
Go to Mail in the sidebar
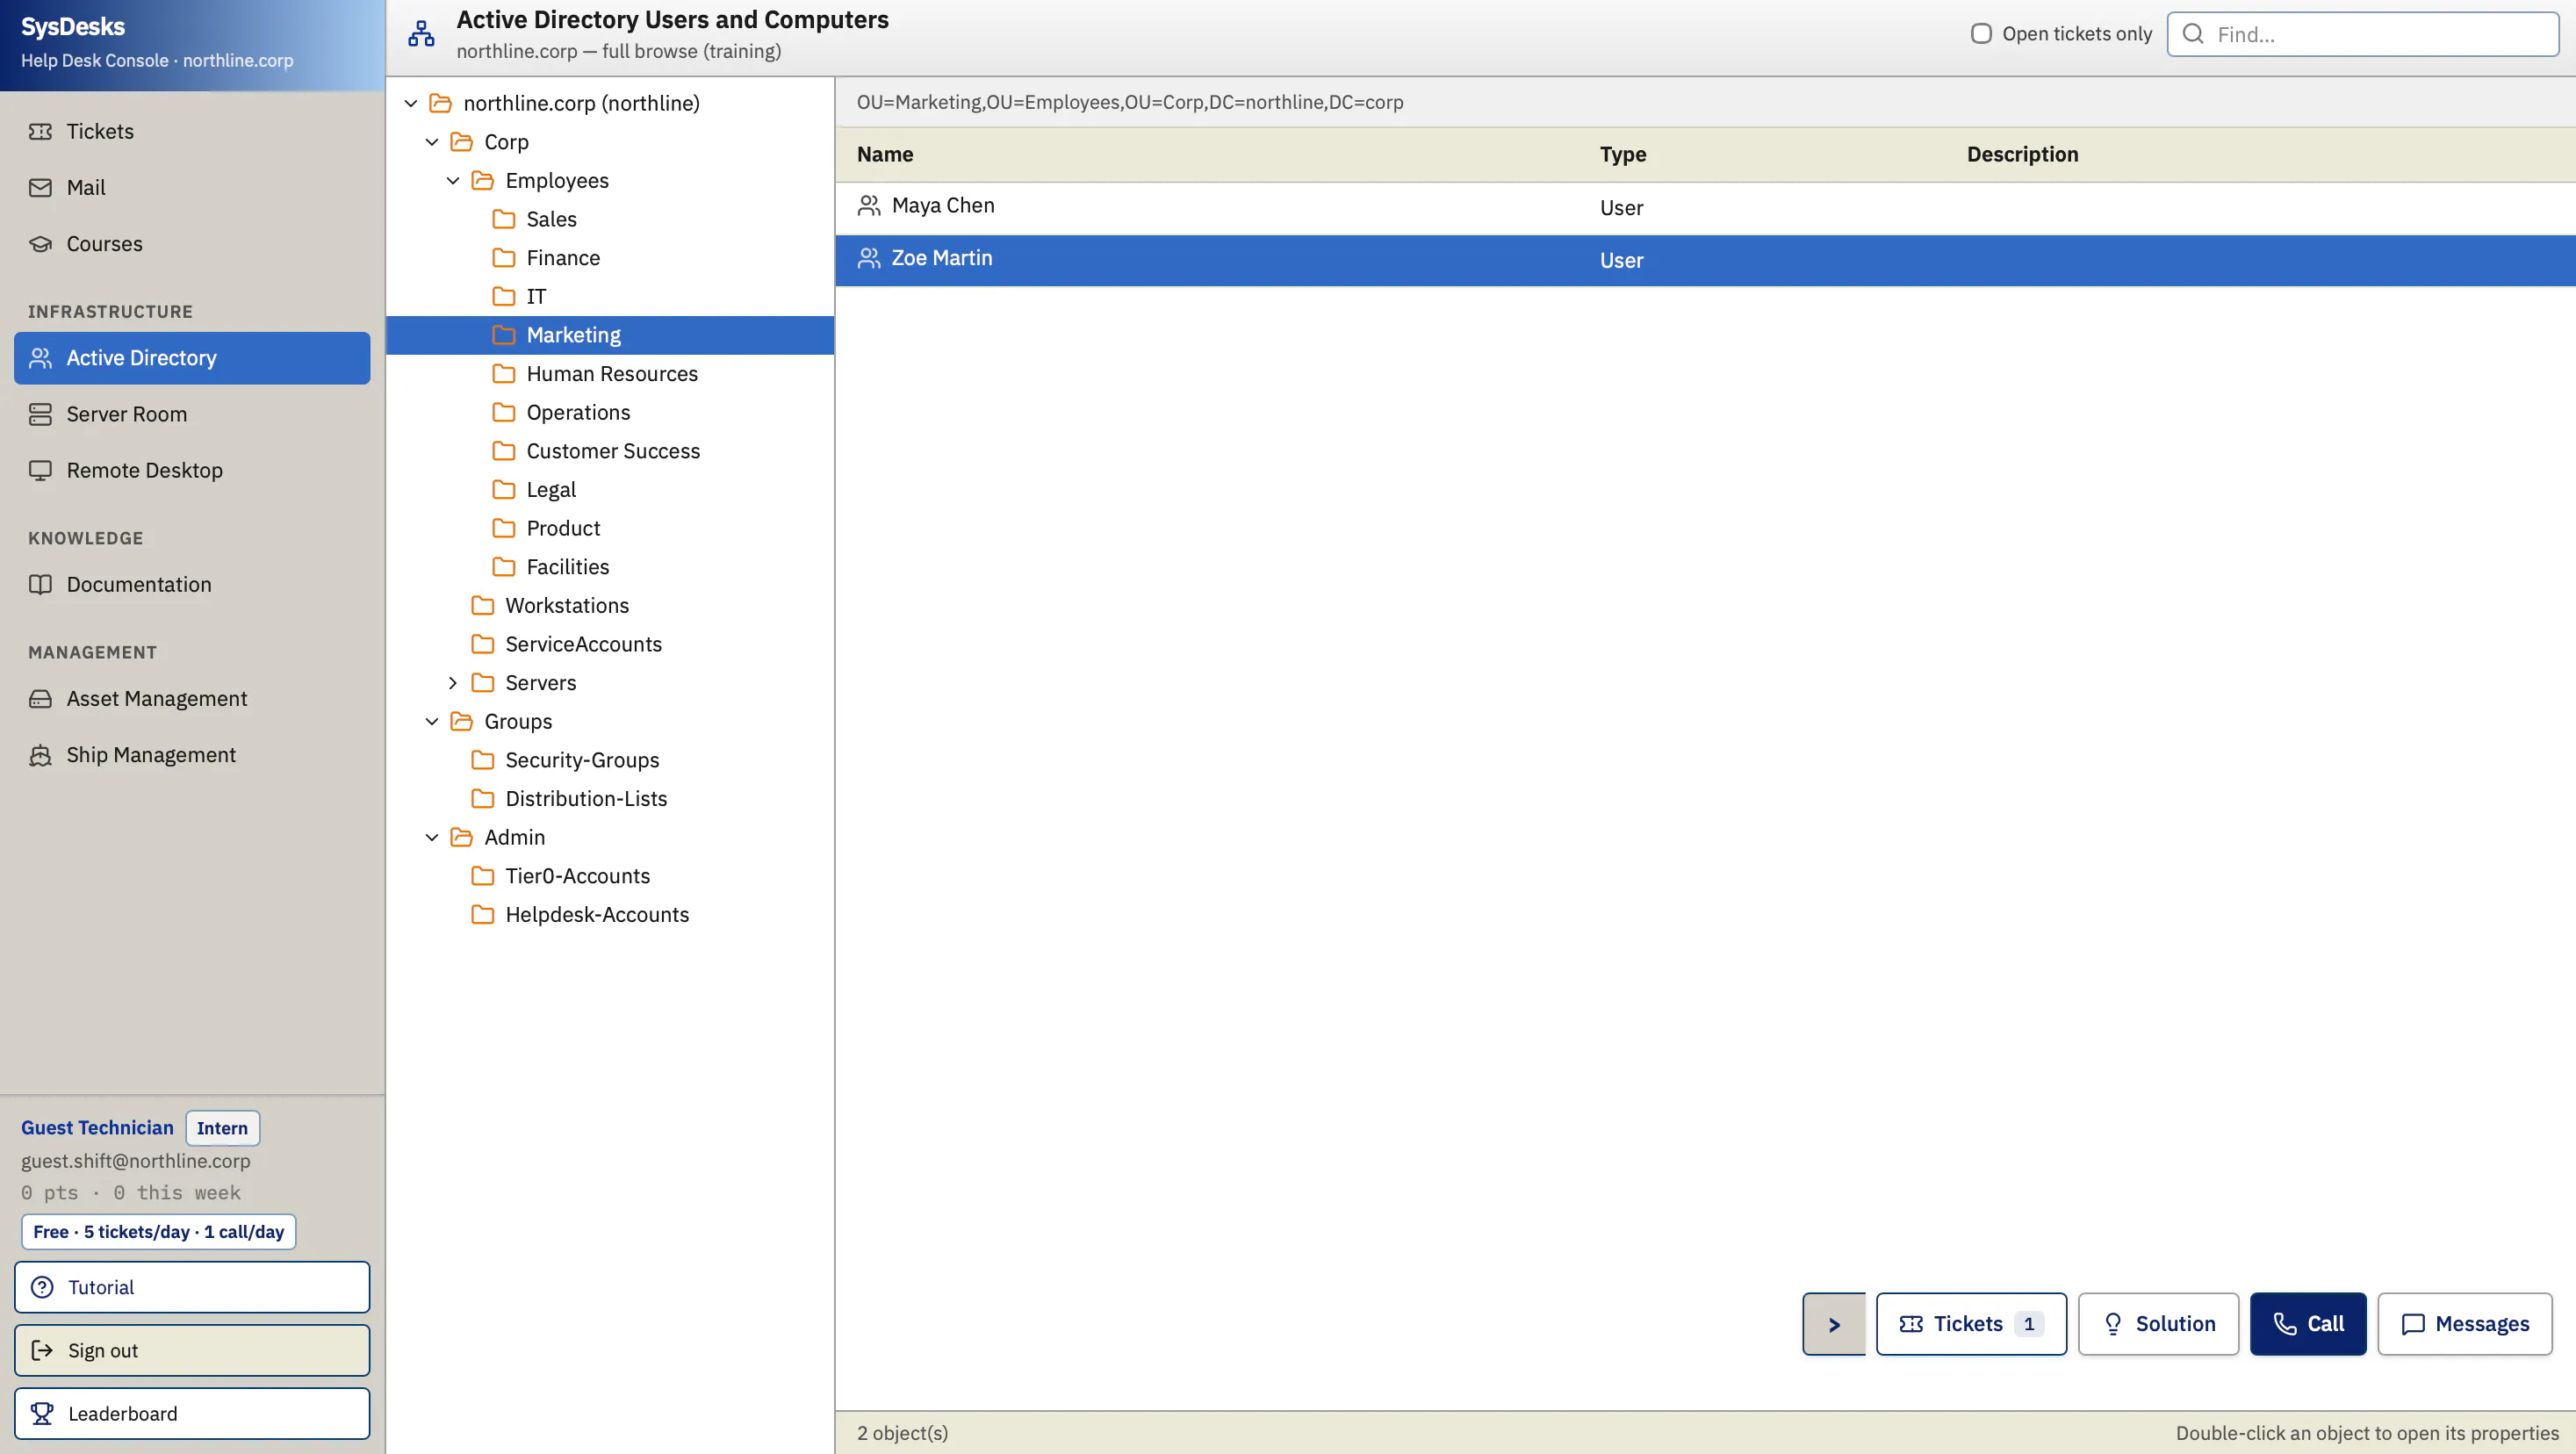(x=192, y=187)
